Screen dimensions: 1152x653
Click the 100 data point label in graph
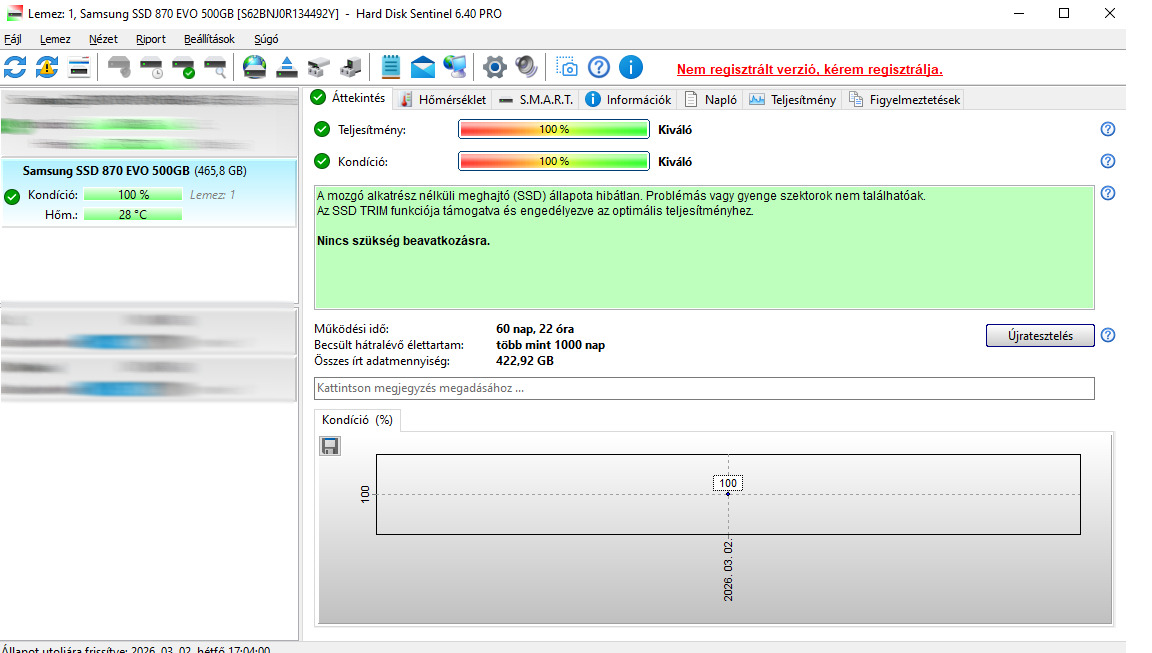pyautogui.click(x=728, y=483)
